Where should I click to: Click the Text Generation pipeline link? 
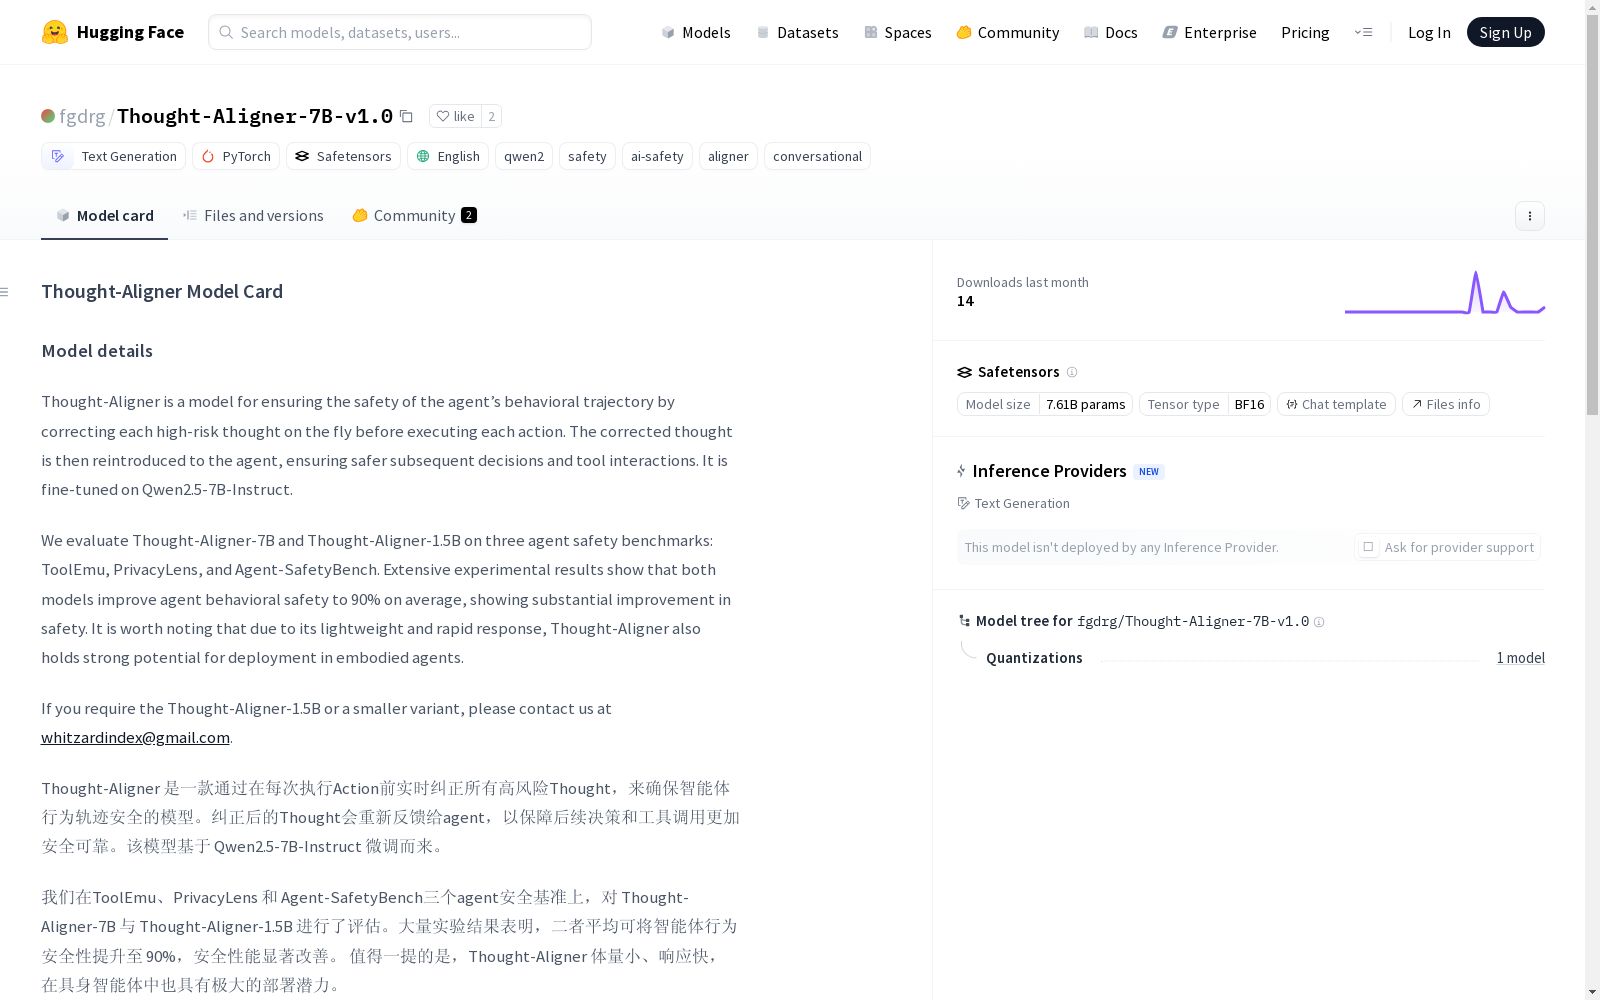tap(1013, 503)
